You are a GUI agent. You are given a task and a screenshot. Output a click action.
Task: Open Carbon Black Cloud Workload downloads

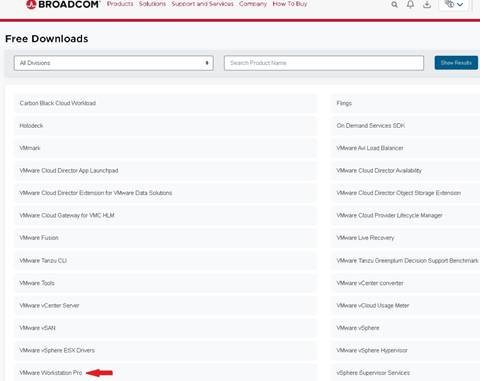[x=165, y=103]
